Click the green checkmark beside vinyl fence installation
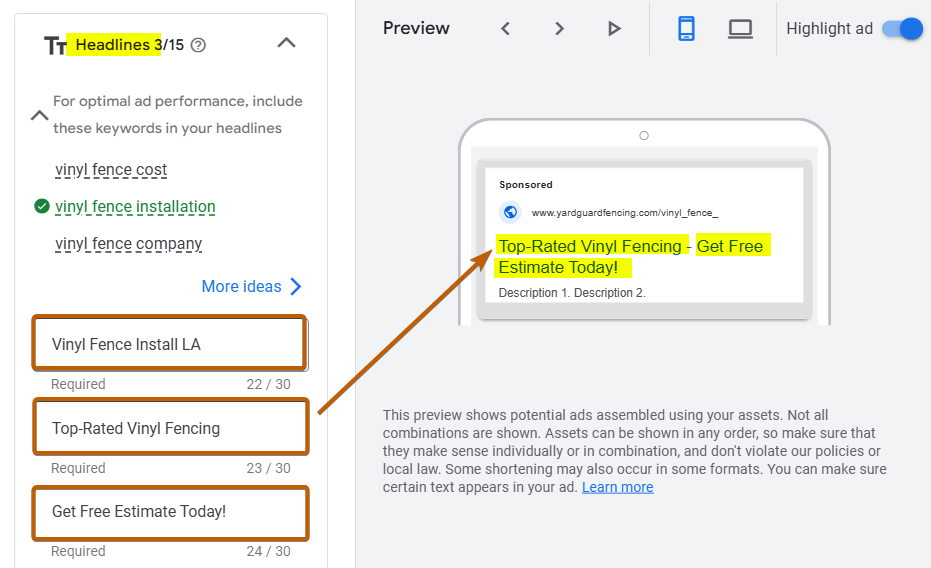 point(41,207)
